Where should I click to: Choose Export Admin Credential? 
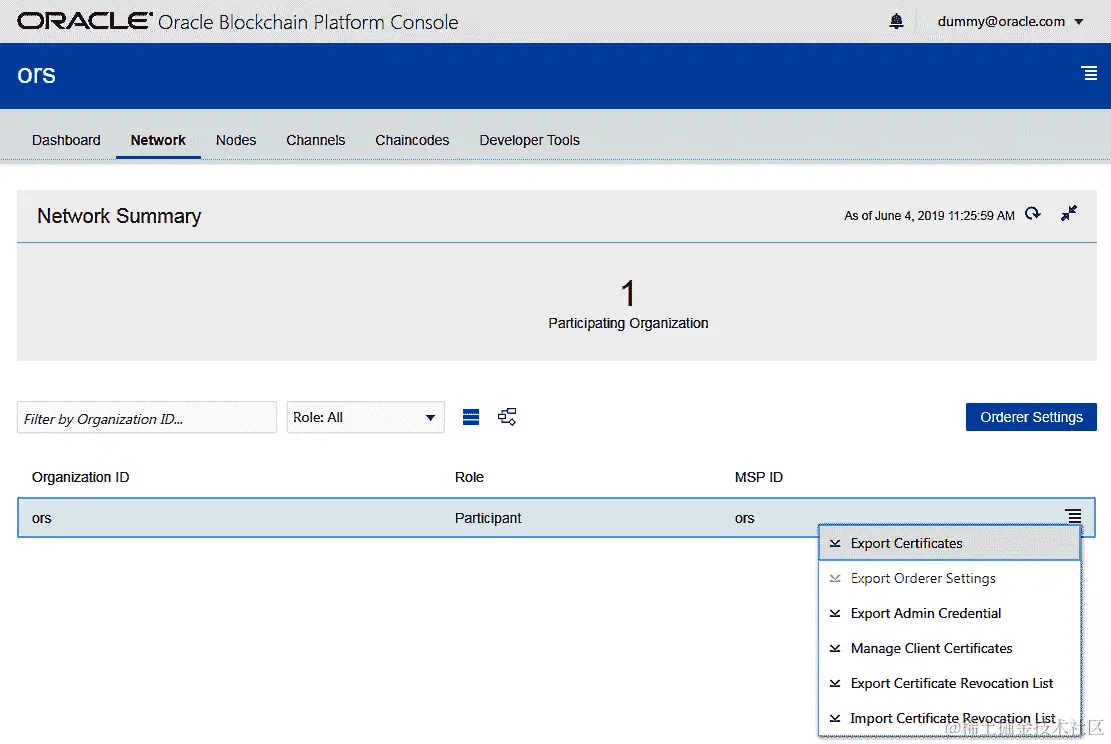coord(949,614)
